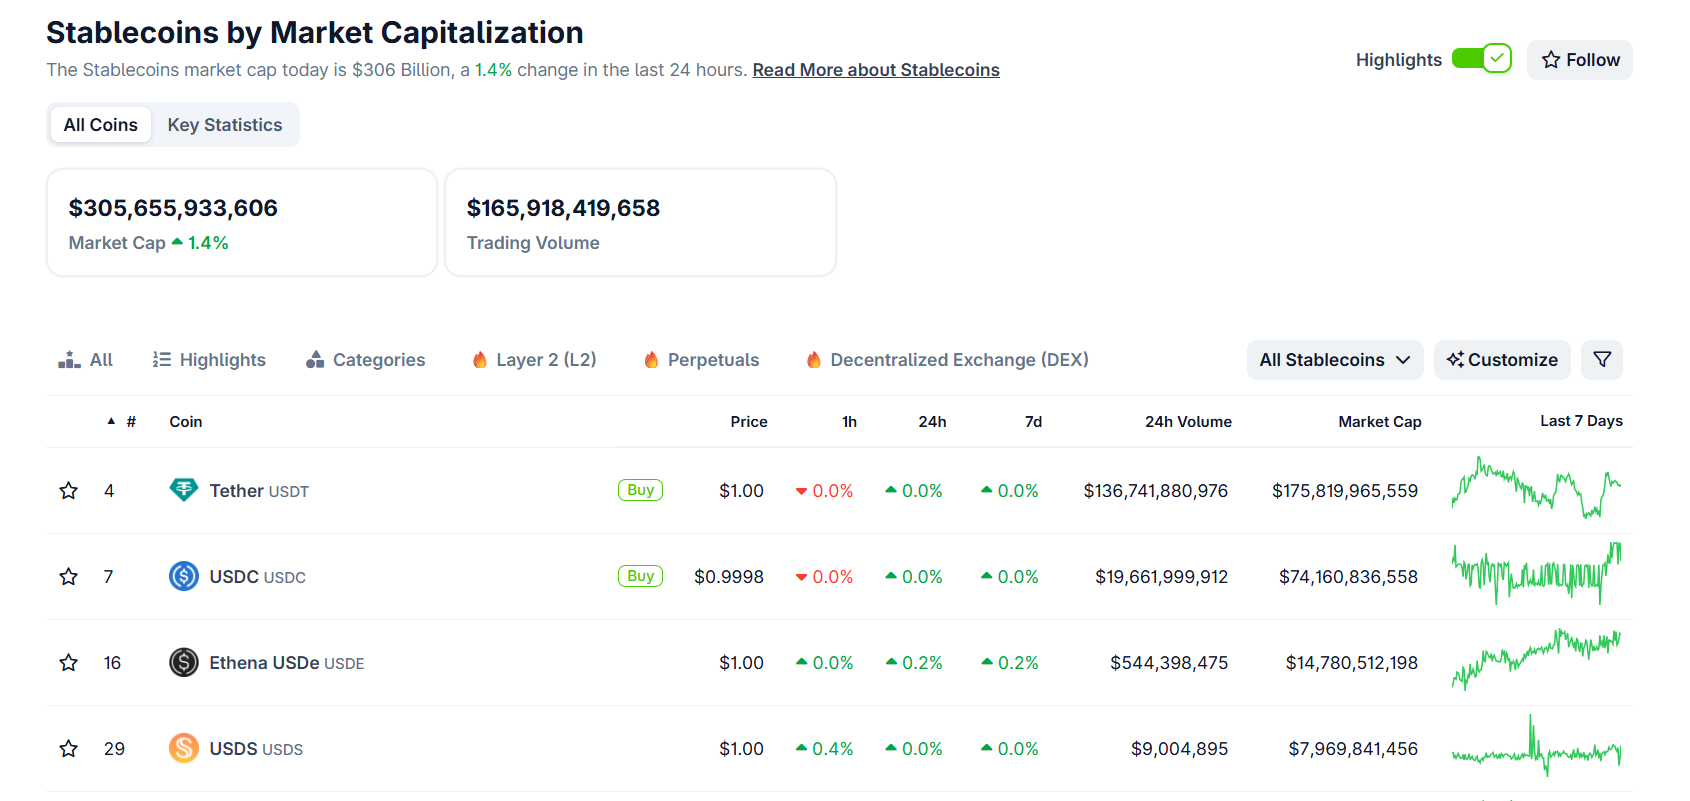Open USDS's 7-day sparkline chart

(x=1536, y=746)
